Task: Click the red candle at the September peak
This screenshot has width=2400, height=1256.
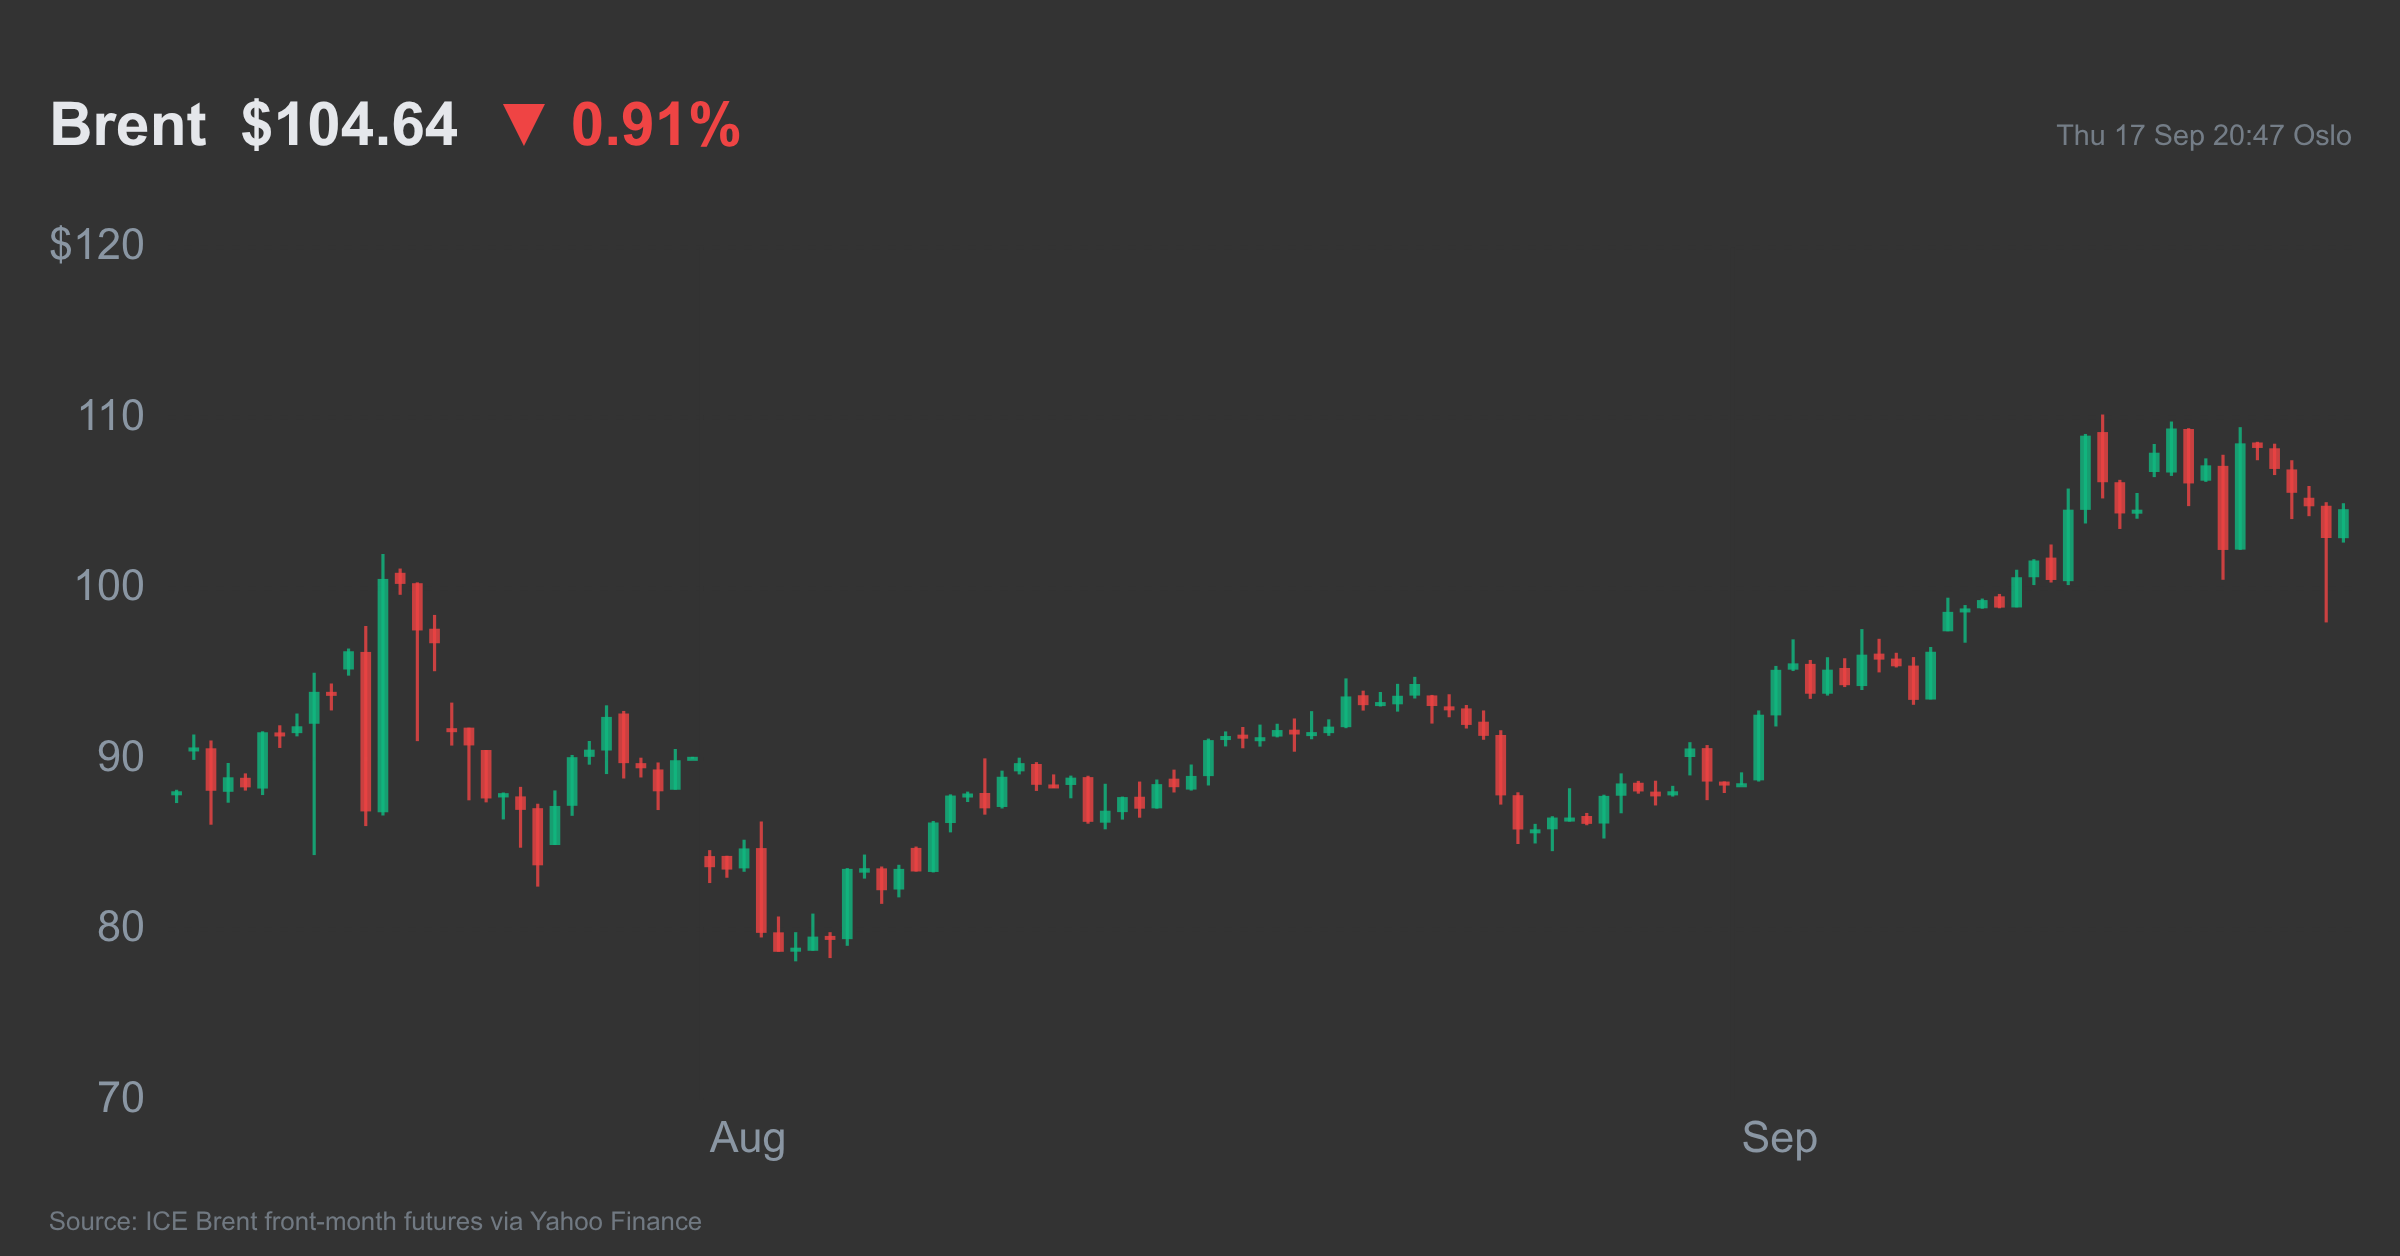Action: [x=2103, y=456]
